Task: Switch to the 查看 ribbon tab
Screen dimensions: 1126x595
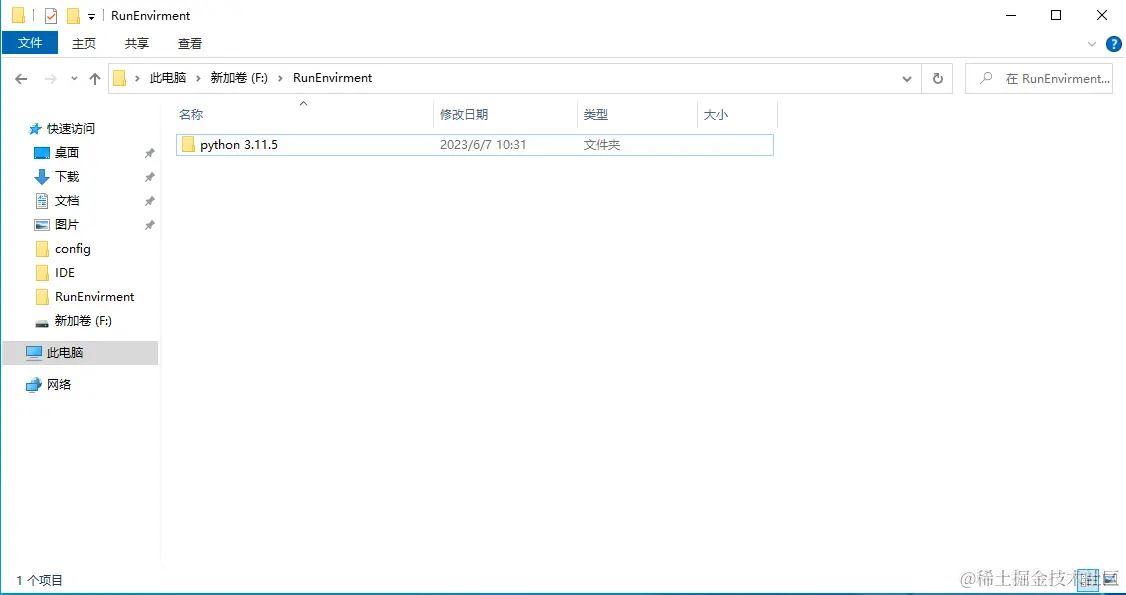Action: (190, 43)
